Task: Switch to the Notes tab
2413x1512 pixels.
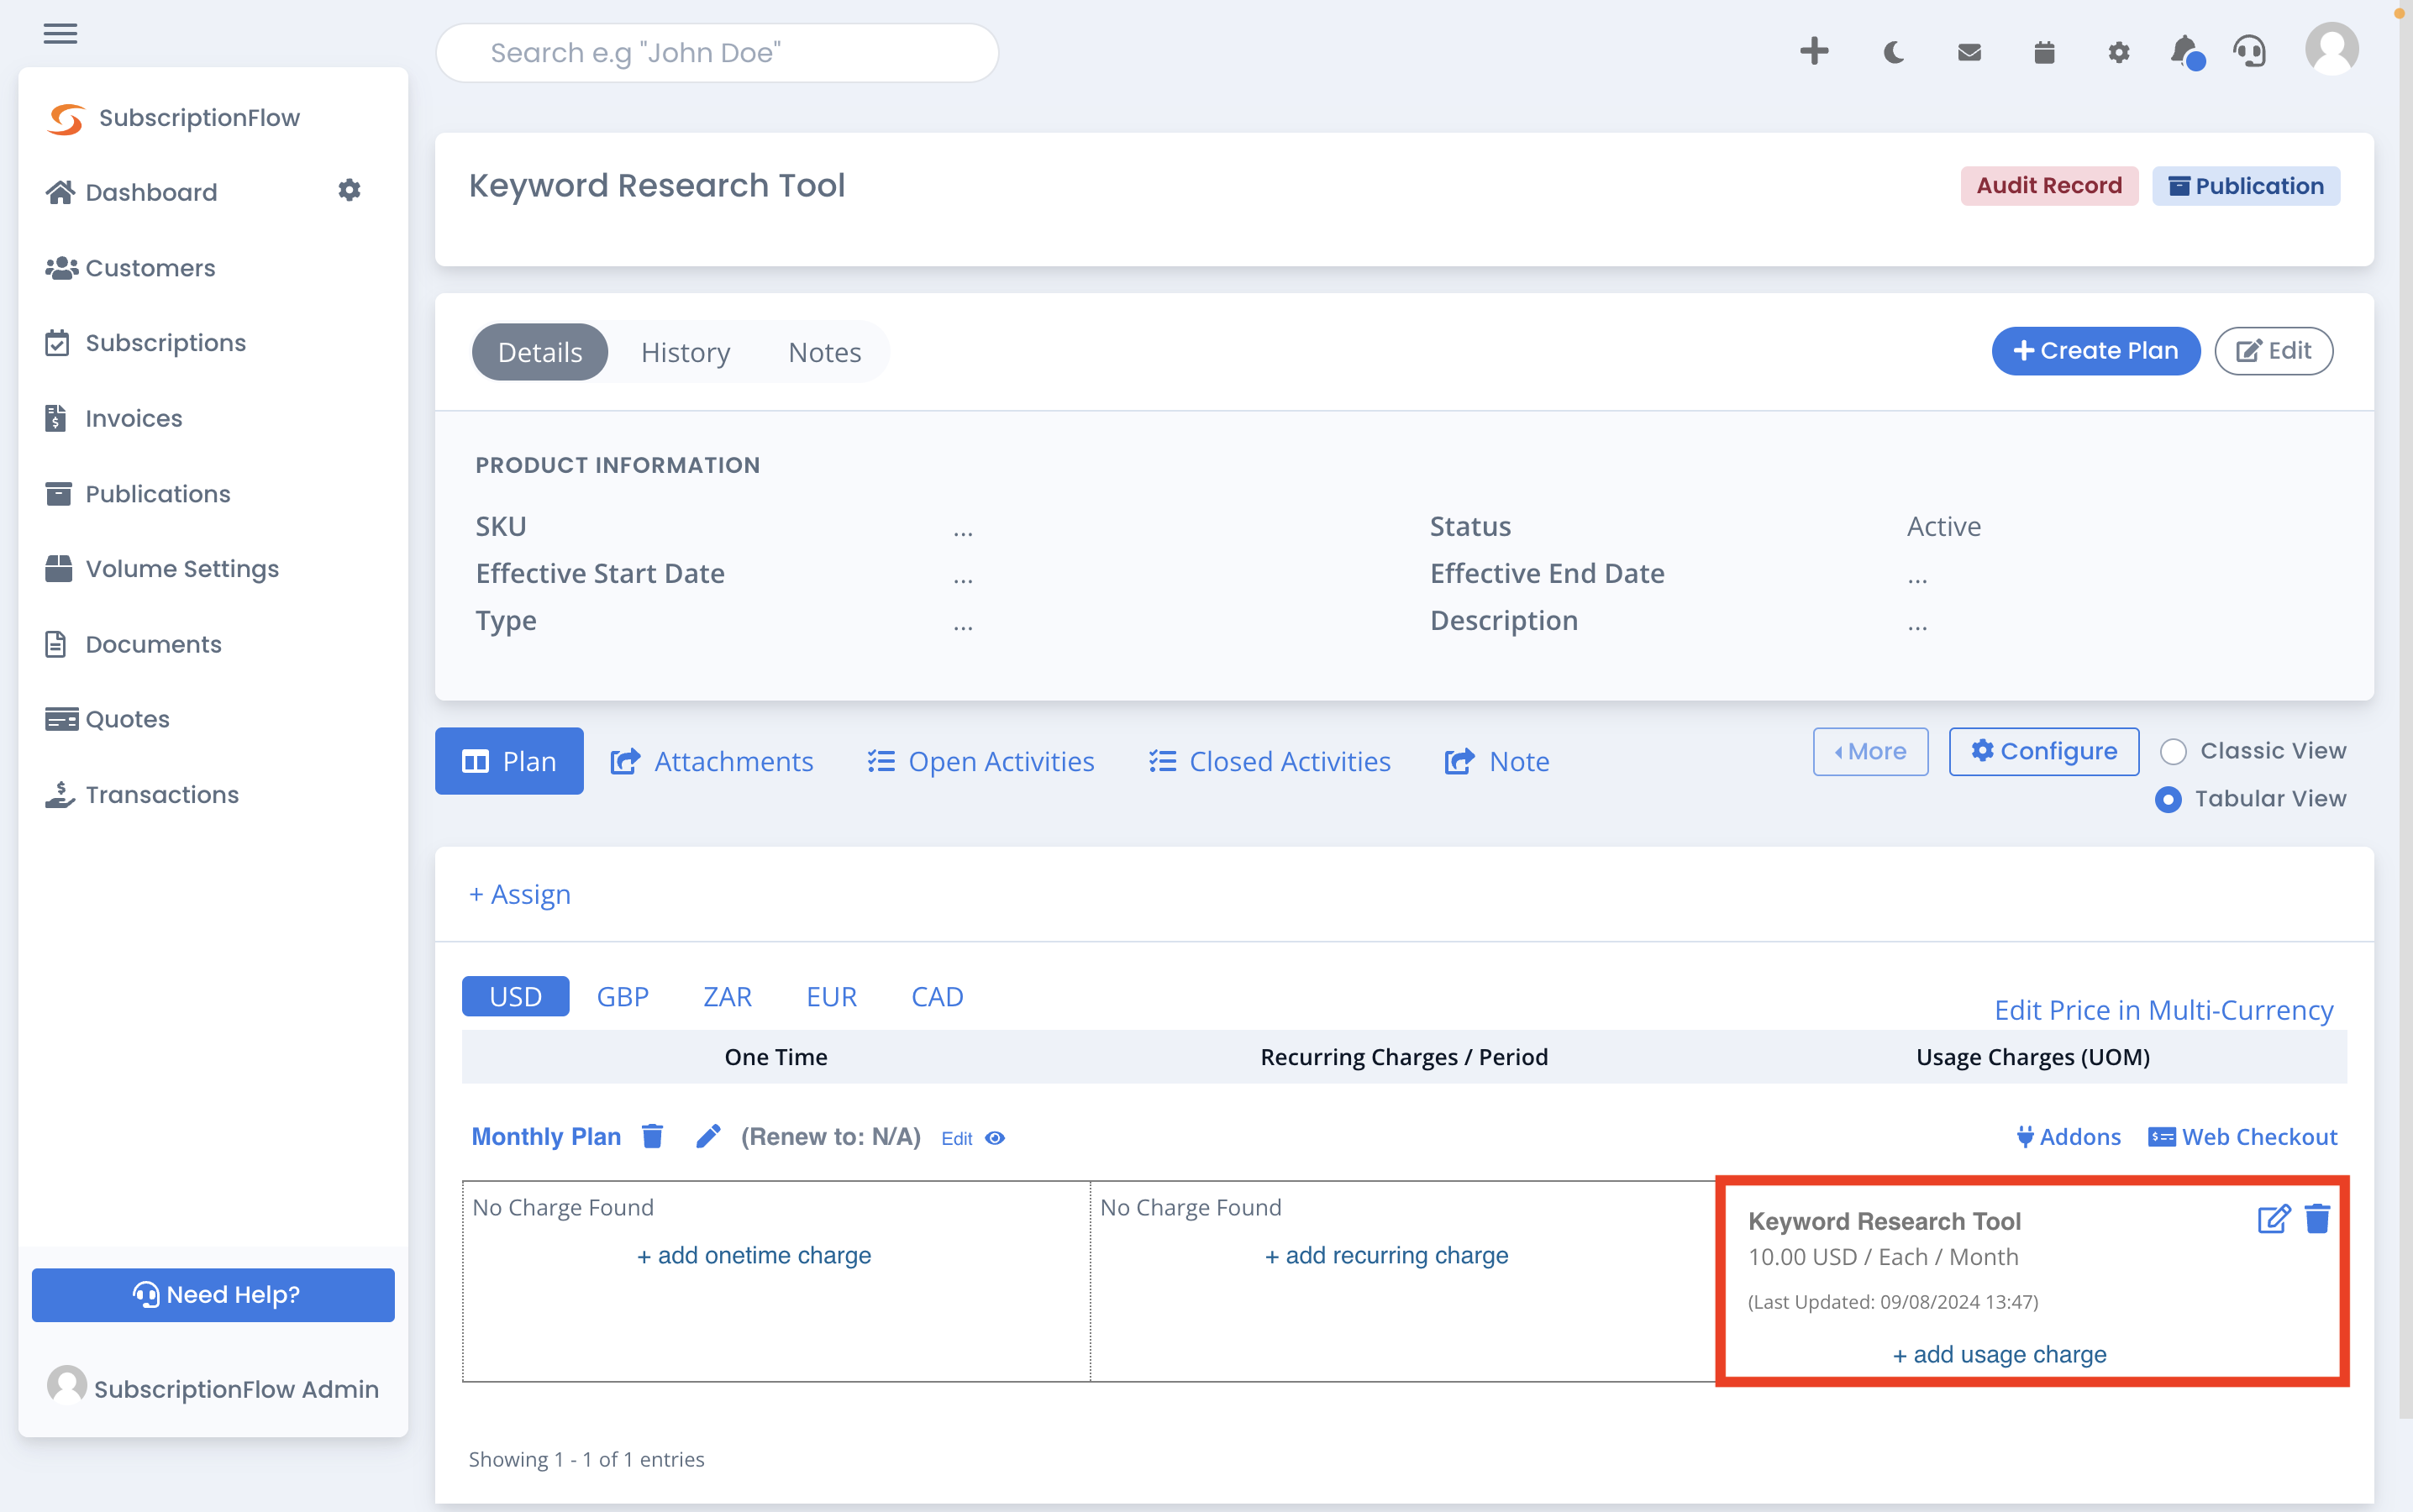Action: click(x=825, y=352)
